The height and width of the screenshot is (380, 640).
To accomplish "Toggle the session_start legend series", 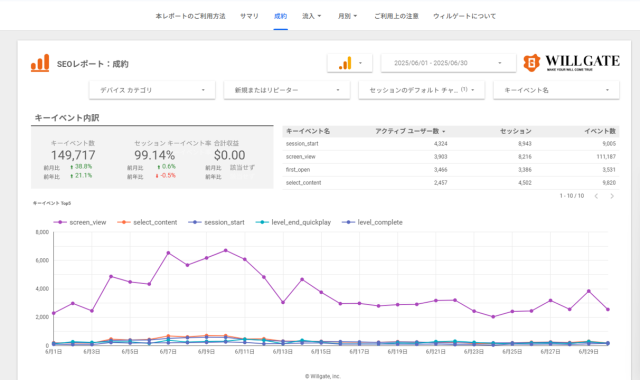I will [216, 222].
